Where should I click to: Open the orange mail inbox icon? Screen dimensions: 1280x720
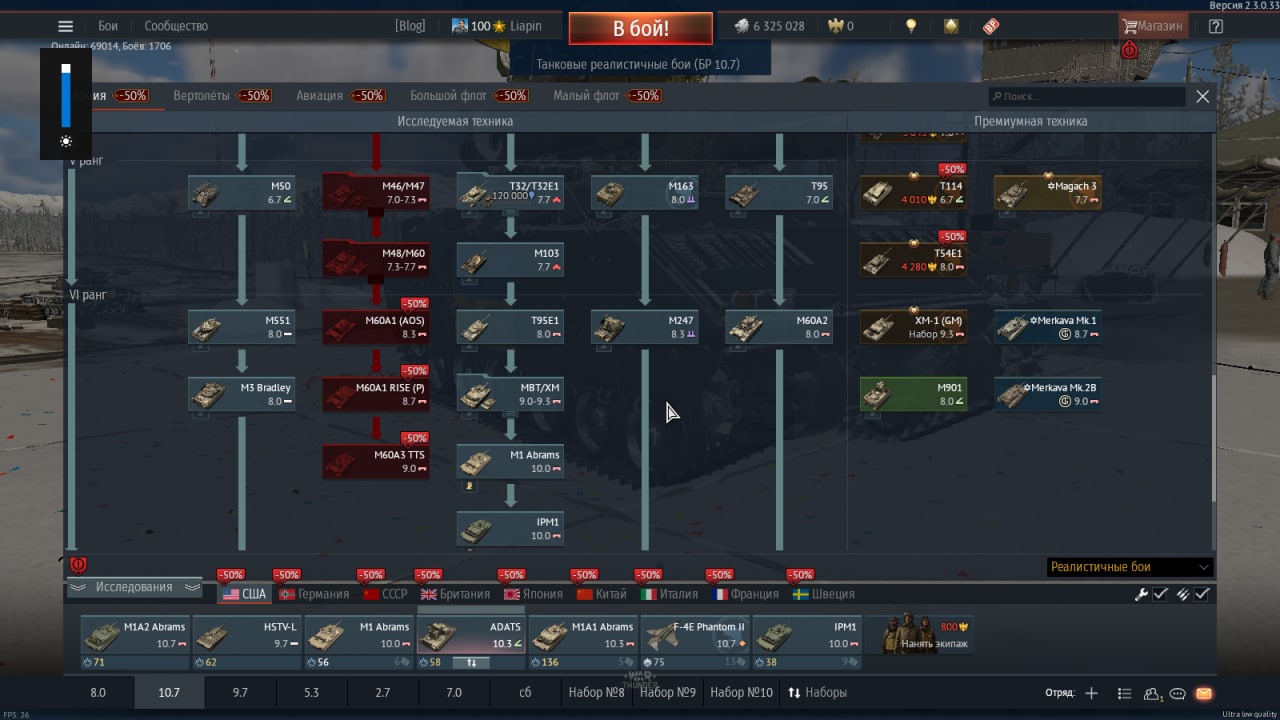[1203, 693]
